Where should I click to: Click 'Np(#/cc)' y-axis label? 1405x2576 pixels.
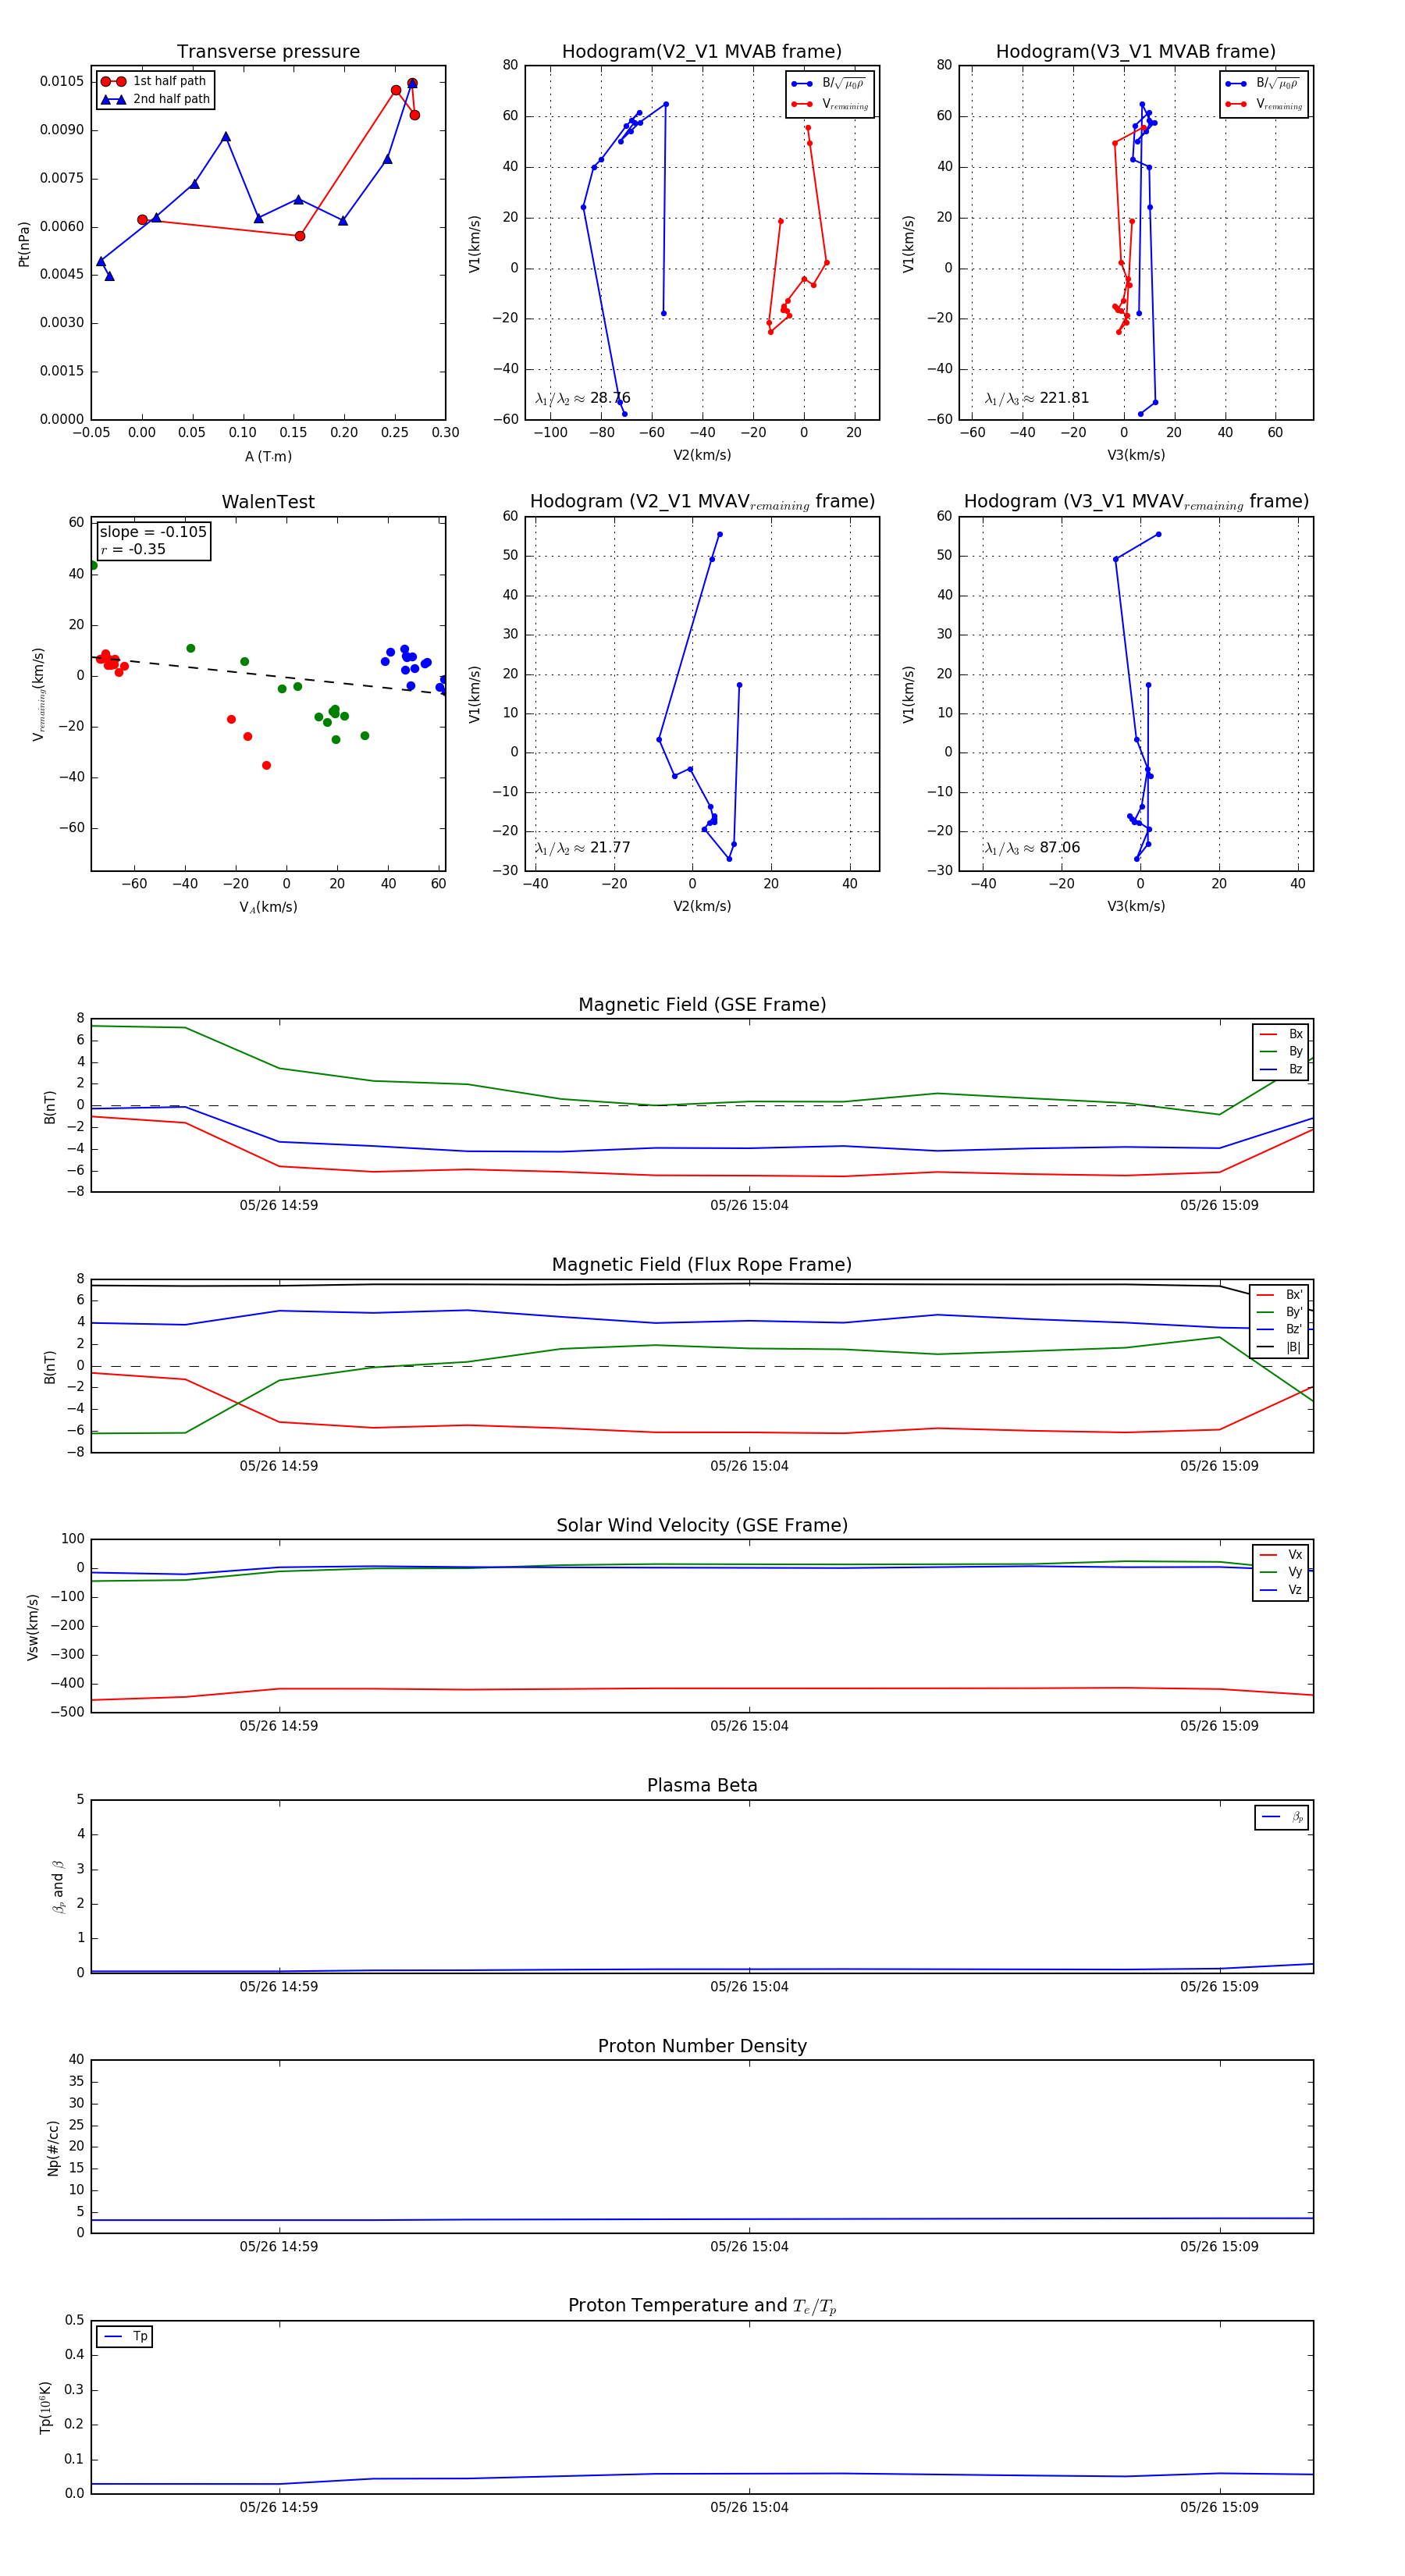coord(53,2148)
